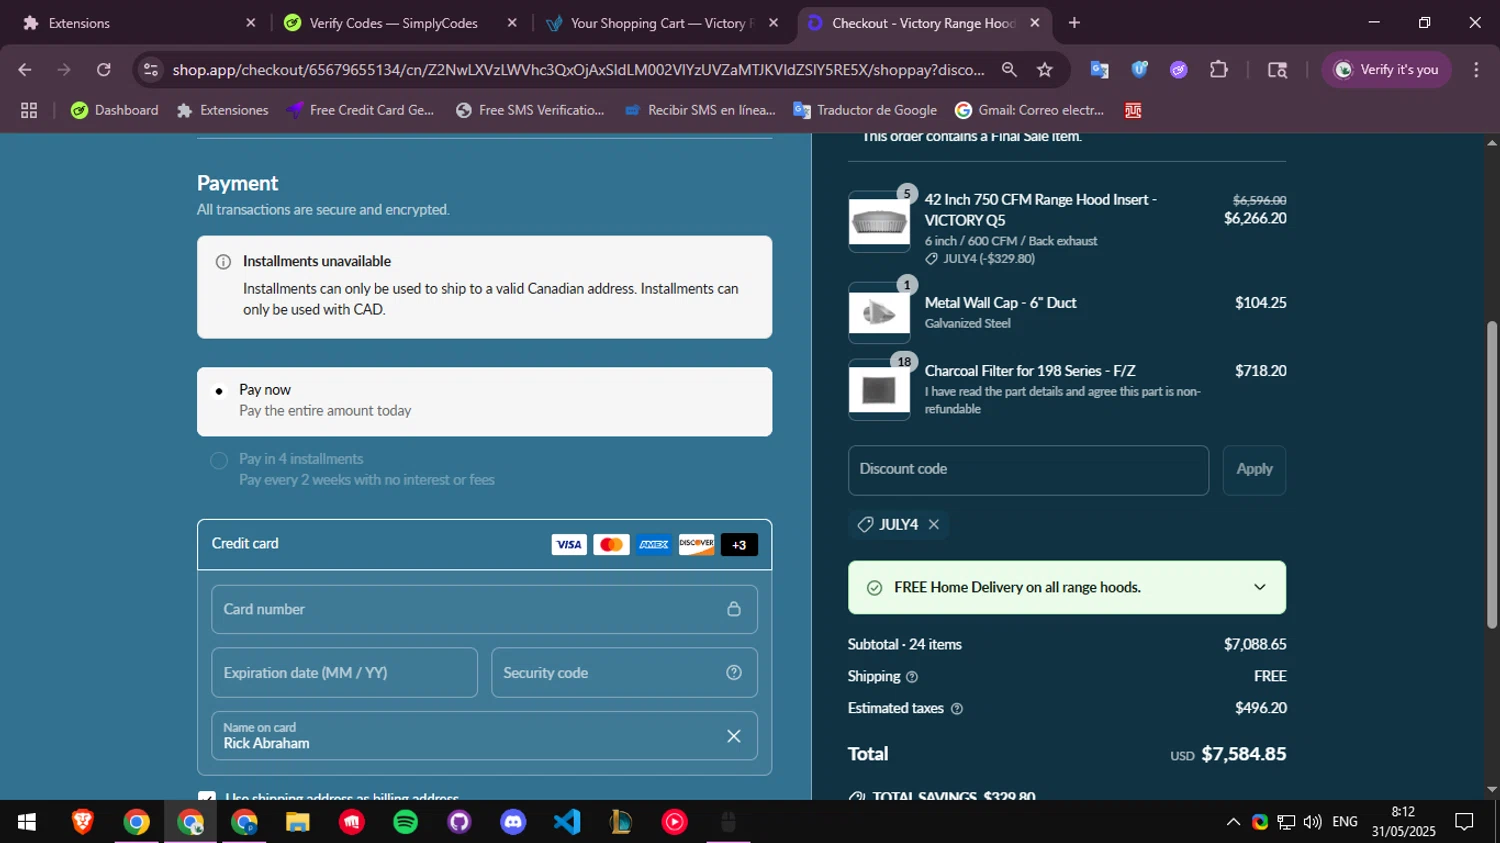This screenshot has height=843, width=1500.
Task: Apply the discount code
Action: coord(1254,469)
